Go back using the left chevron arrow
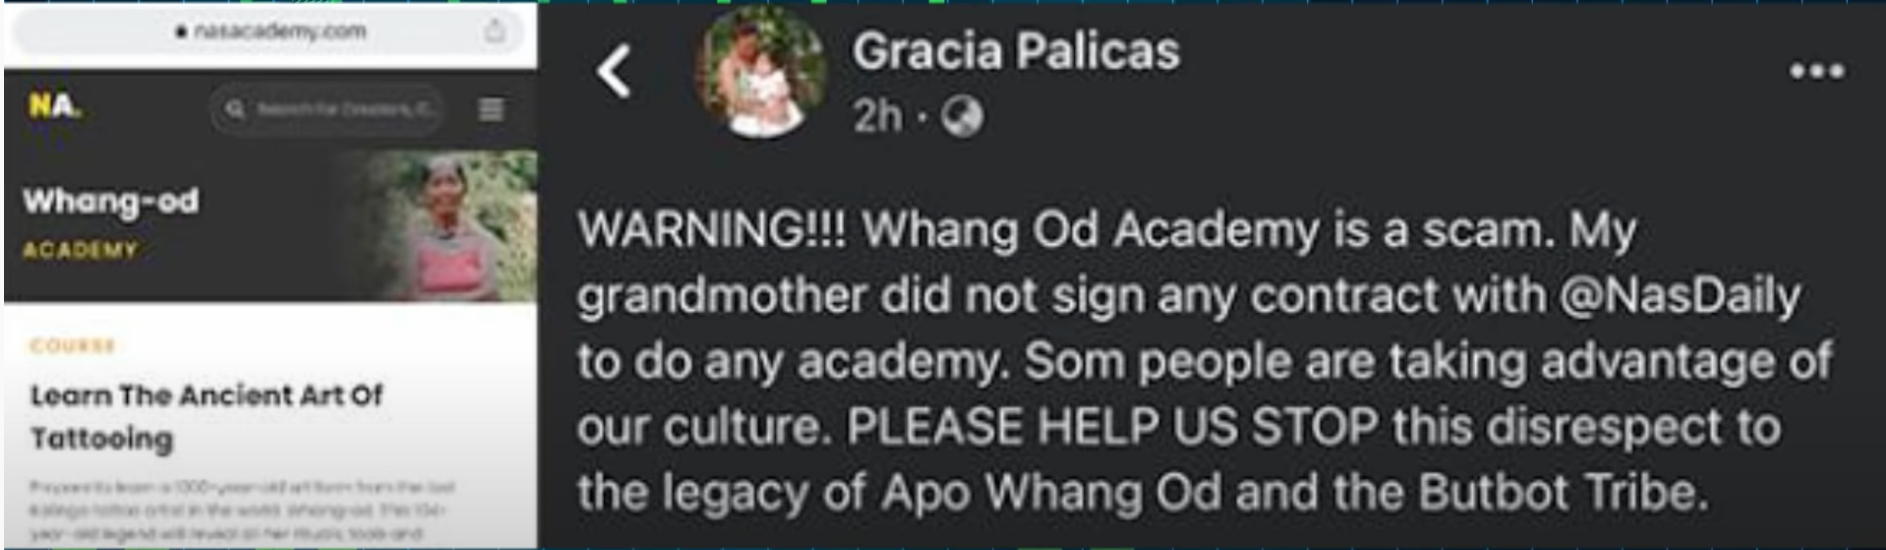 click(x=614, y=71)
